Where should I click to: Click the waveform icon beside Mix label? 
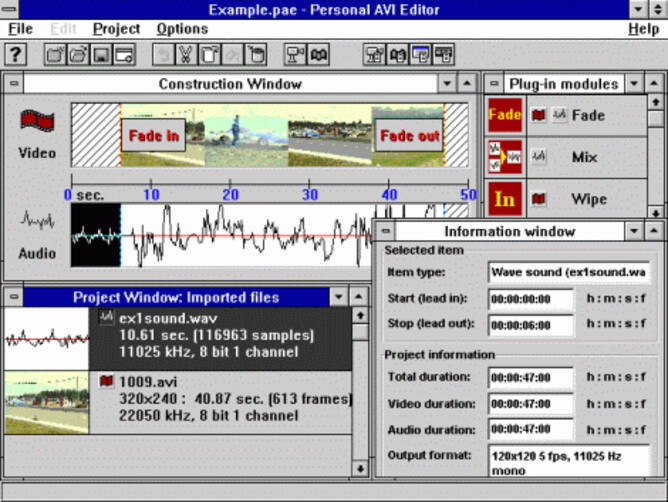538,156
